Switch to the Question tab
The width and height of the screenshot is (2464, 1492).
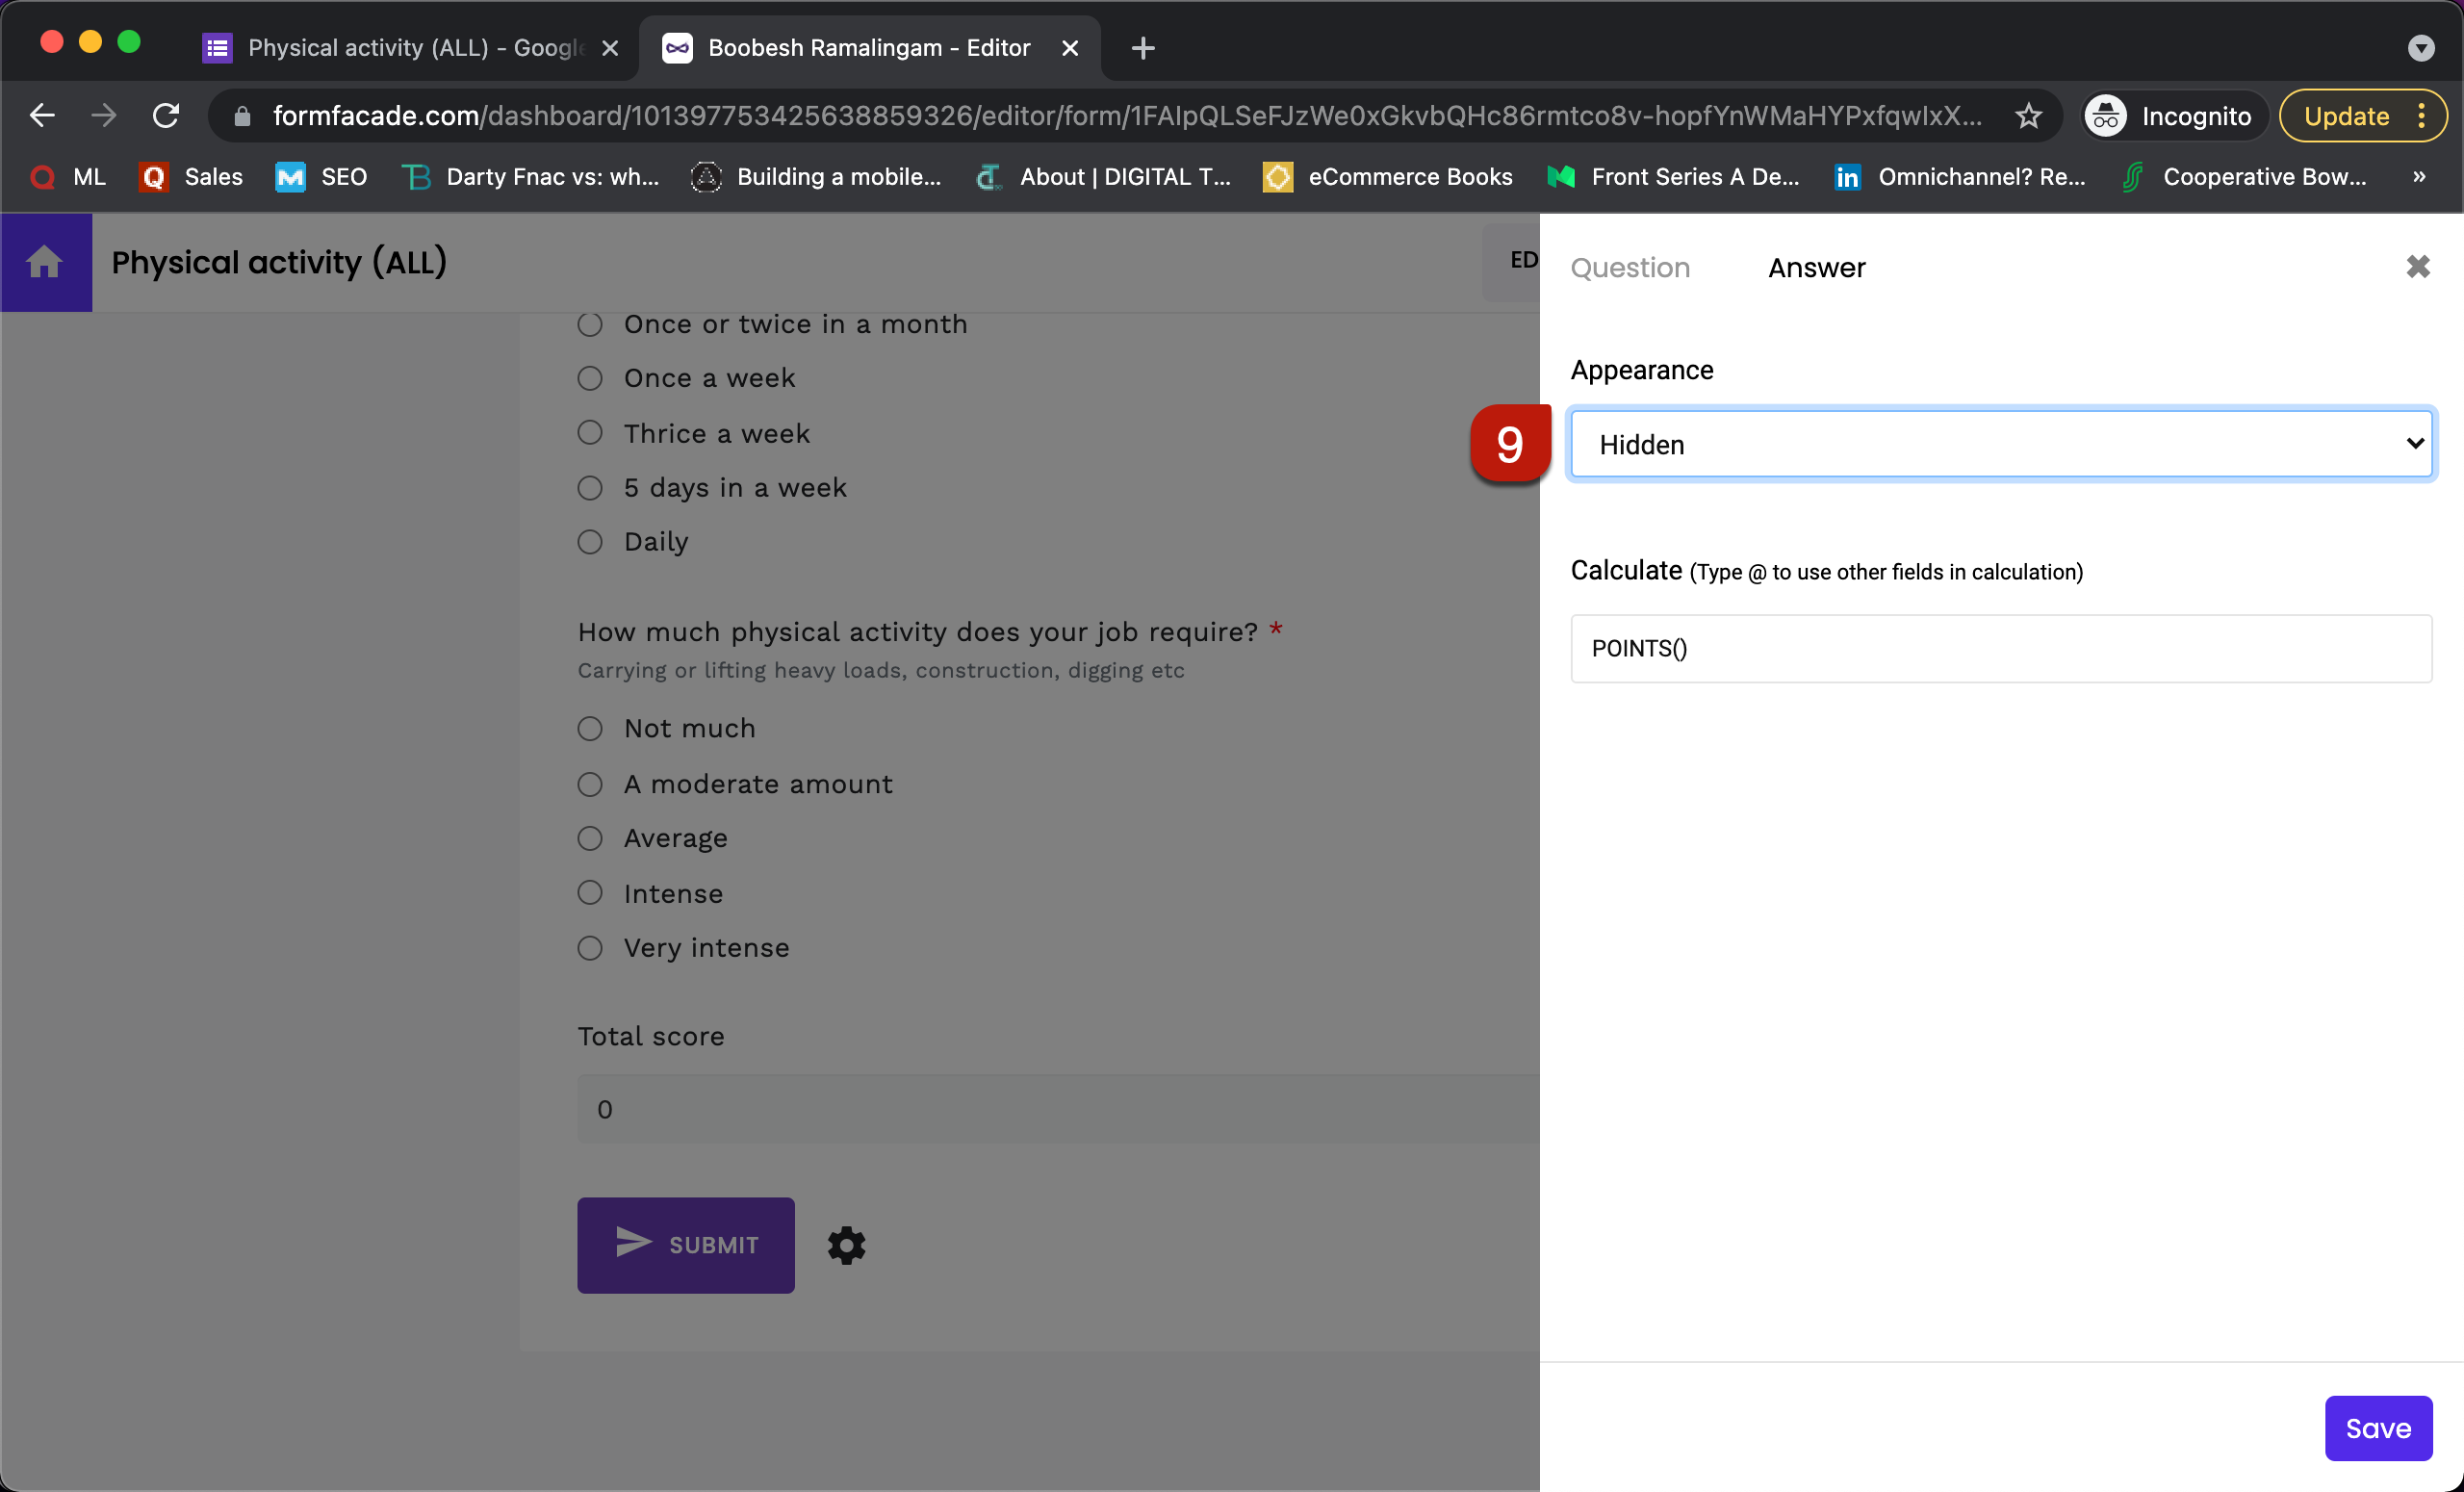click(1630, 267)
